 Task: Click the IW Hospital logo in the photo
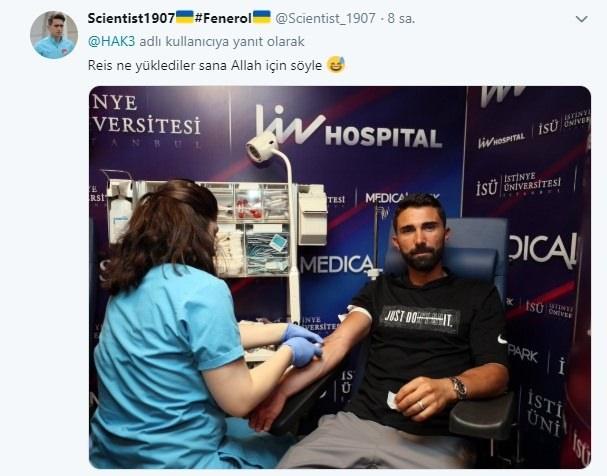coord(348,127)
